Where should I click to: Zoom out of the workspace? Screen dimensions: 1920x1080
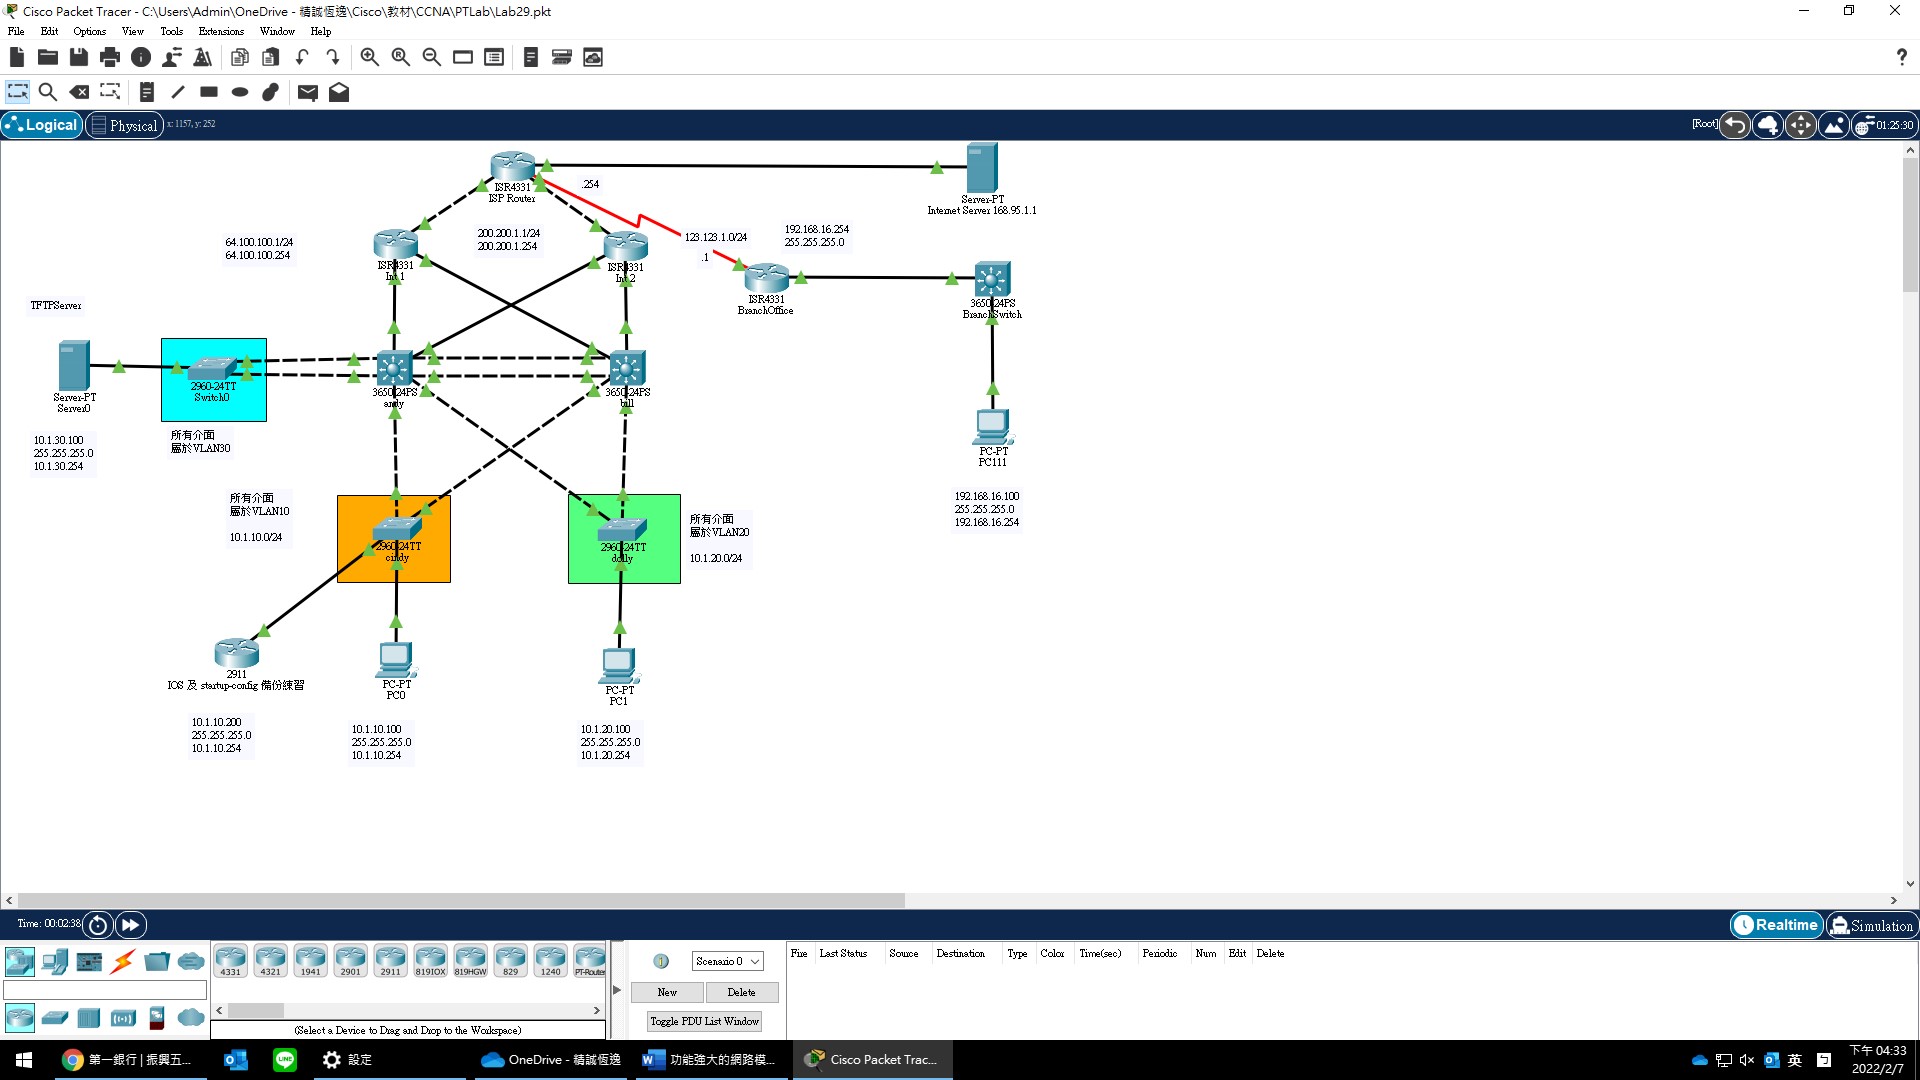click(x=432, y=57)
